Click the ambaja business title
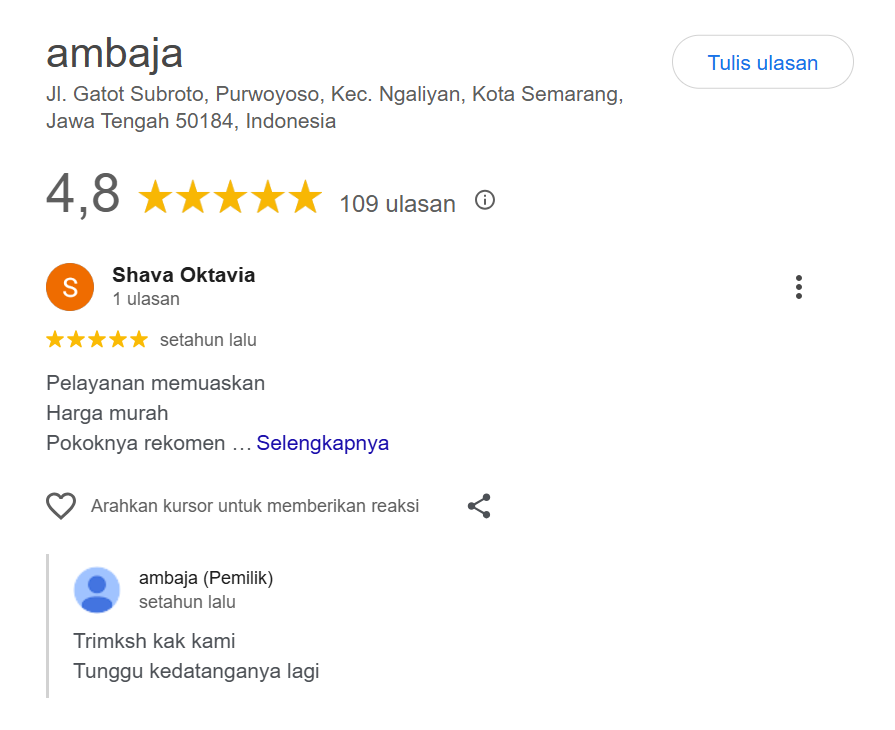This screenshot has height=730, width=895. [x=115, y=53]
